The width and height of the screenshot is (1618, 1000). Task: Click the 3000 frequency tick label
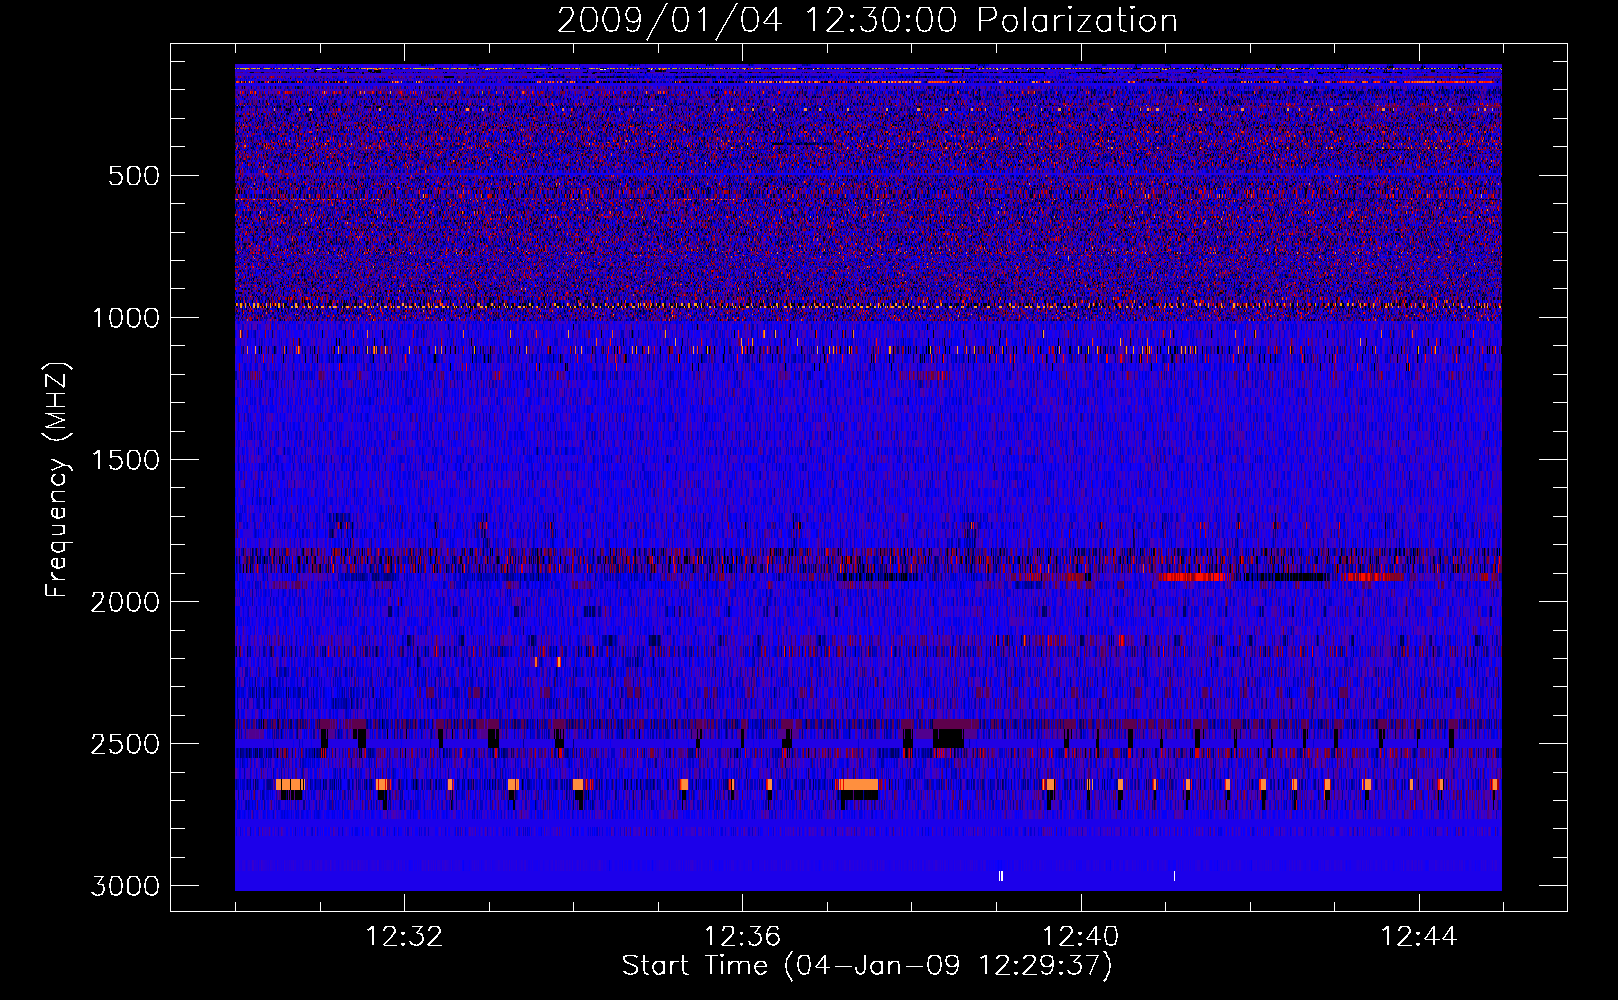click(125, 886)
